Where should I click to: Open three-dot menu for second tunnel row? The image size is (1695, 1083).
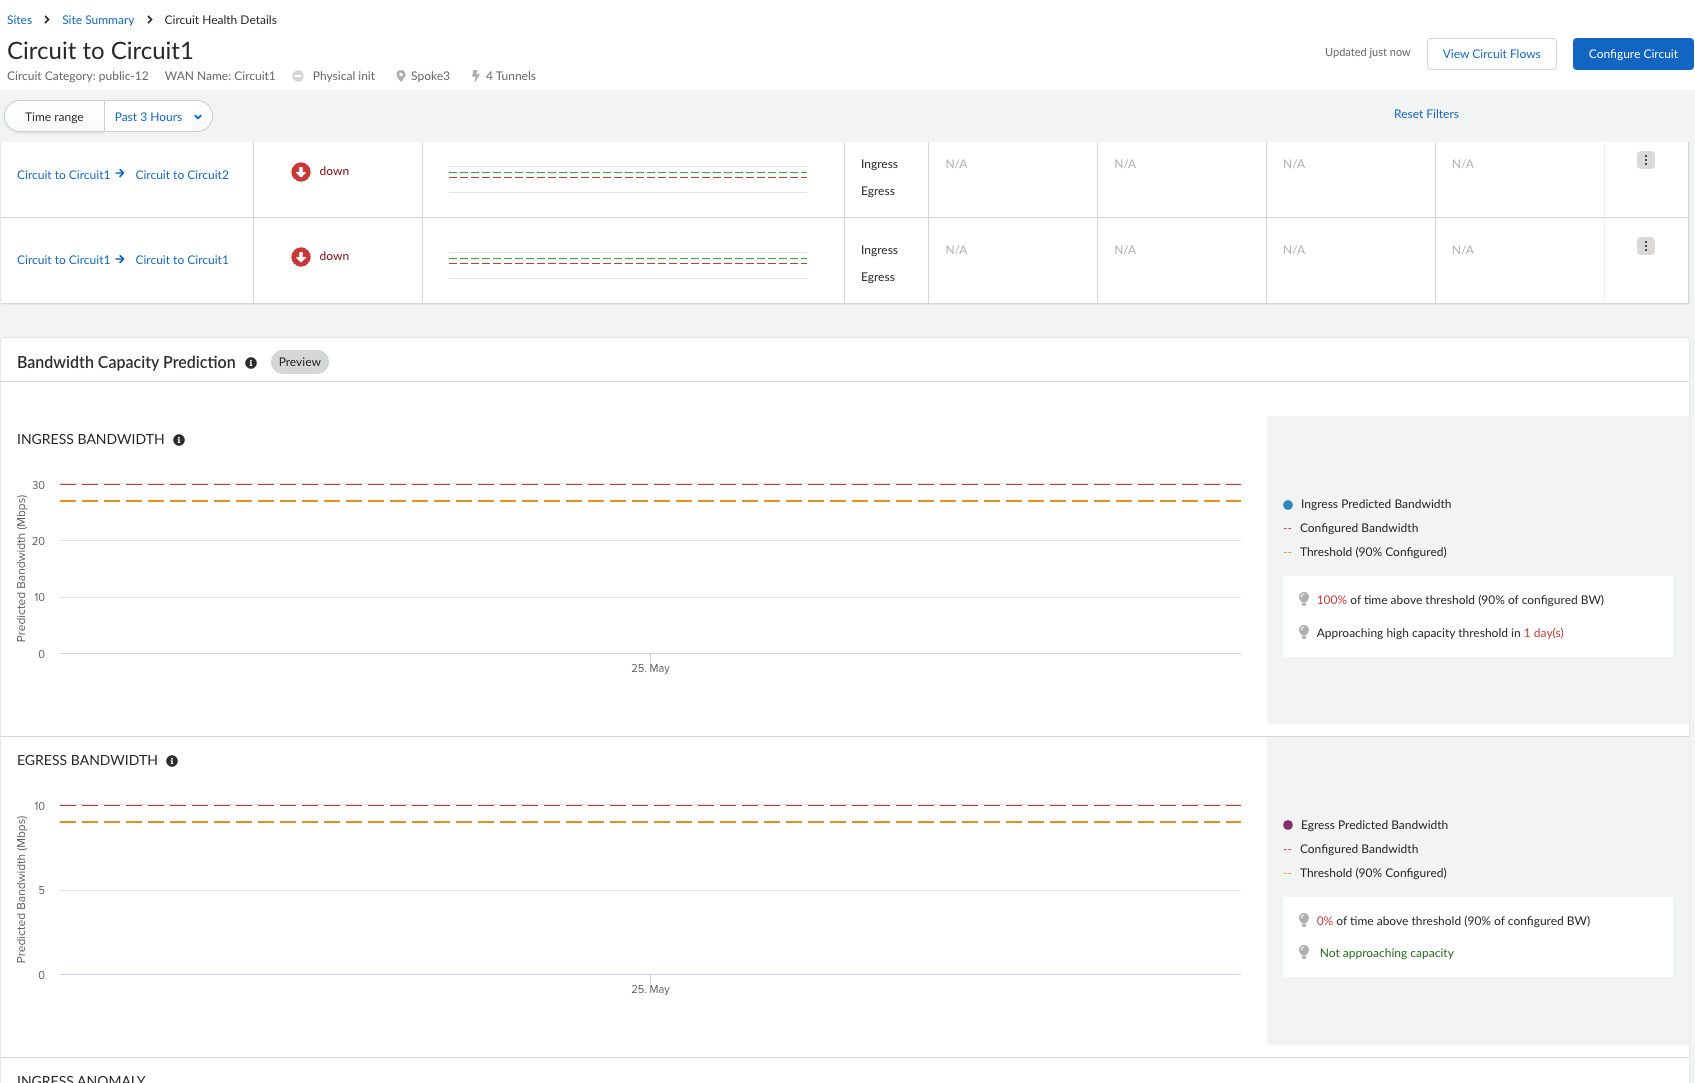coord(1645,247)
